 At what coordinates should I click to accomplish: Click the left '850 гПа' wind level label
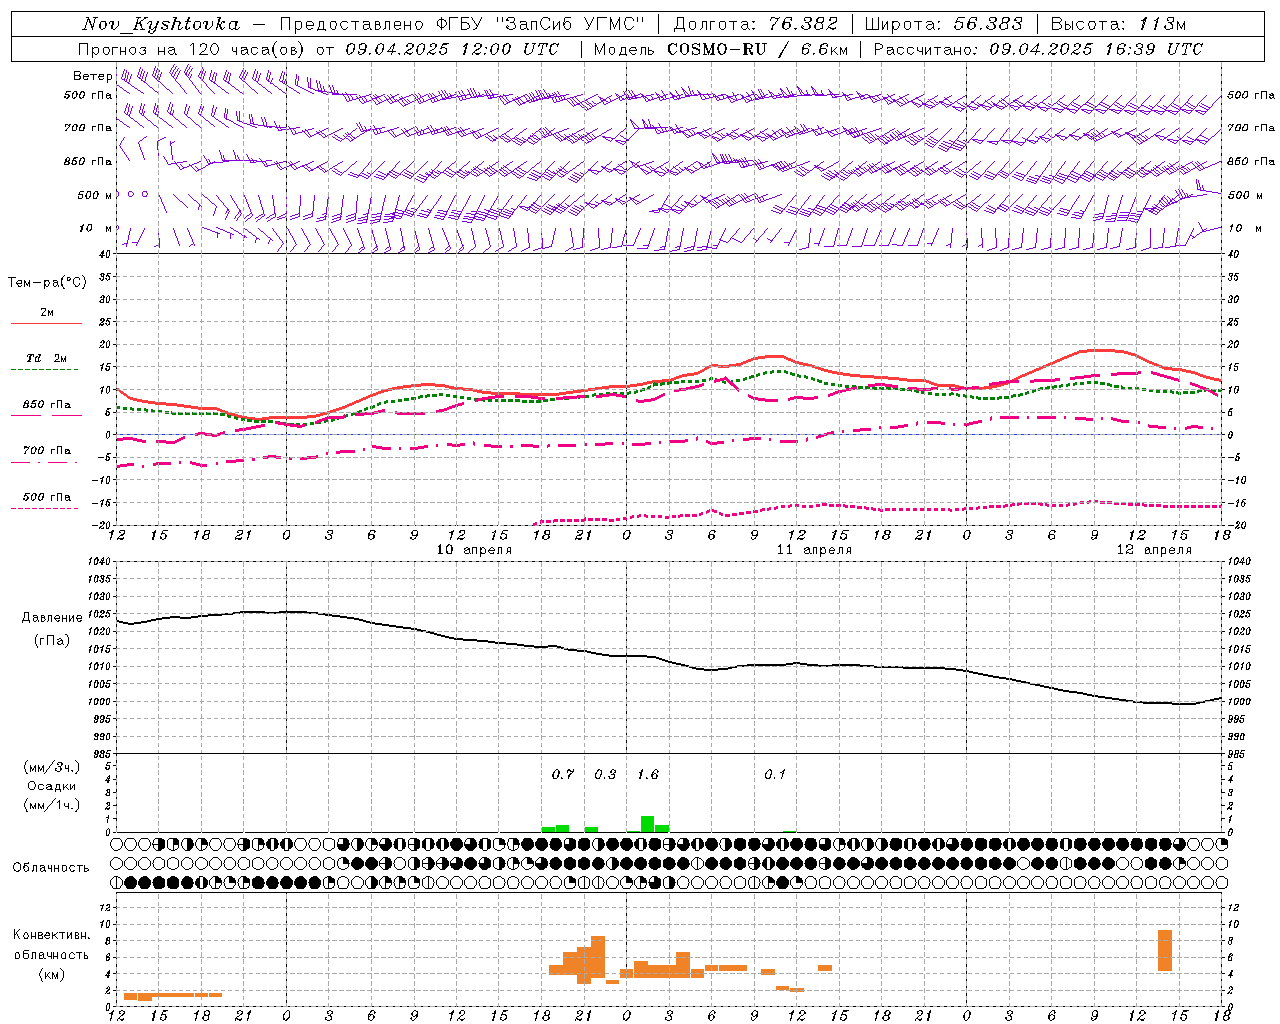pyautogui.click(x=88, y=161)
